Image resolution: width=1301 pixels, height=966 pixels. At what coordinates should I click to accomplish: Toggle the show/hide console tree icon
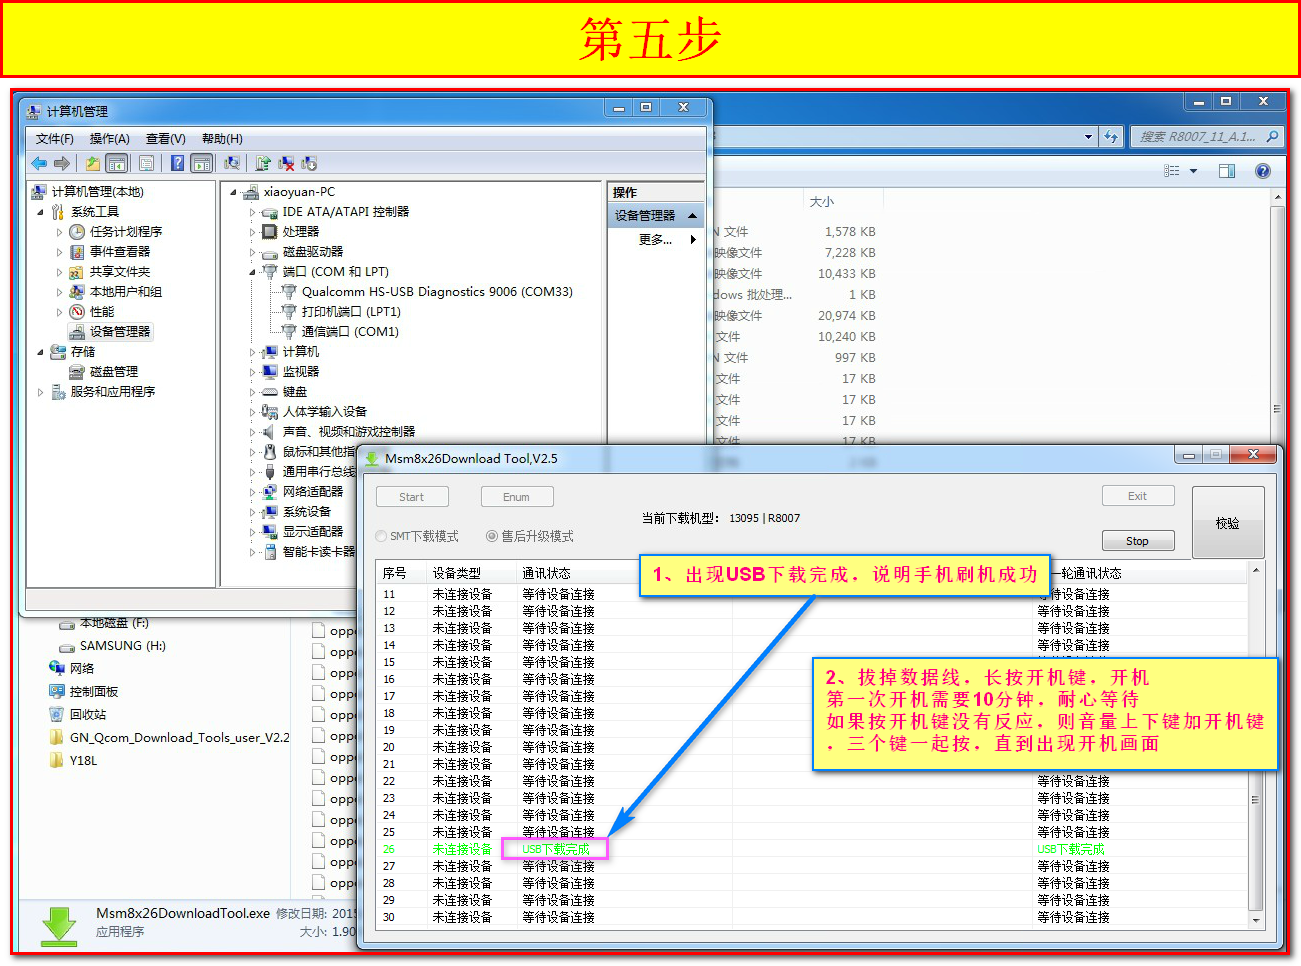pyautogui.click(x=116, y=163)
